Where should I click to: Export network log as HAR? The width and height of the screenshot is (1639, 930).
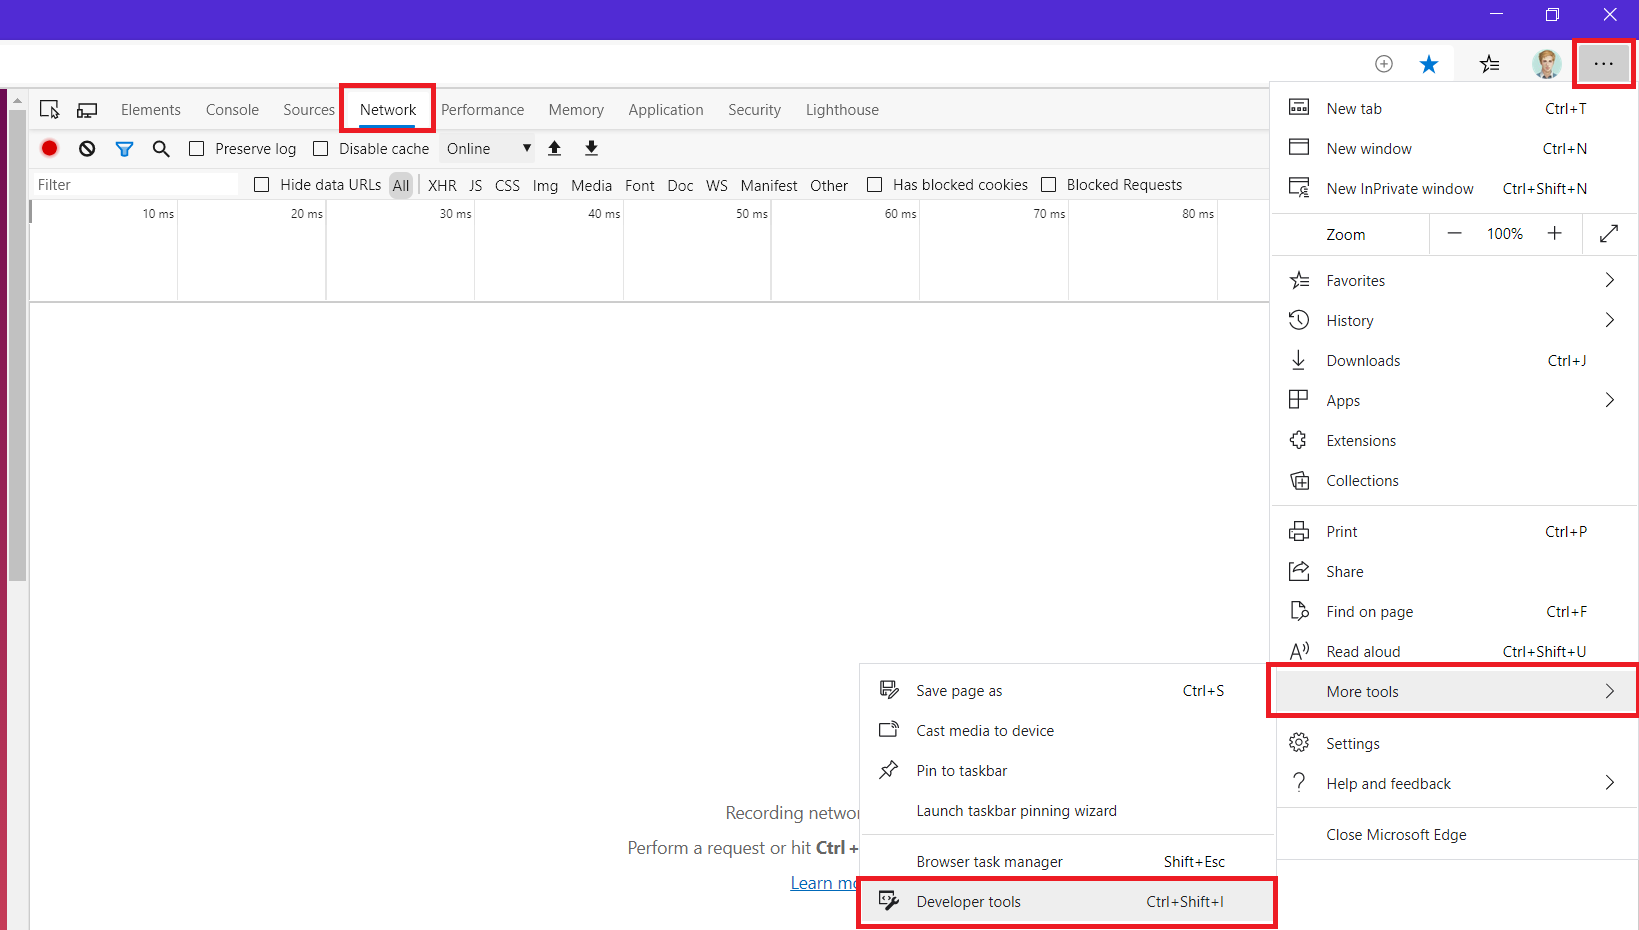pyautogui.click(x=591, y=148)
